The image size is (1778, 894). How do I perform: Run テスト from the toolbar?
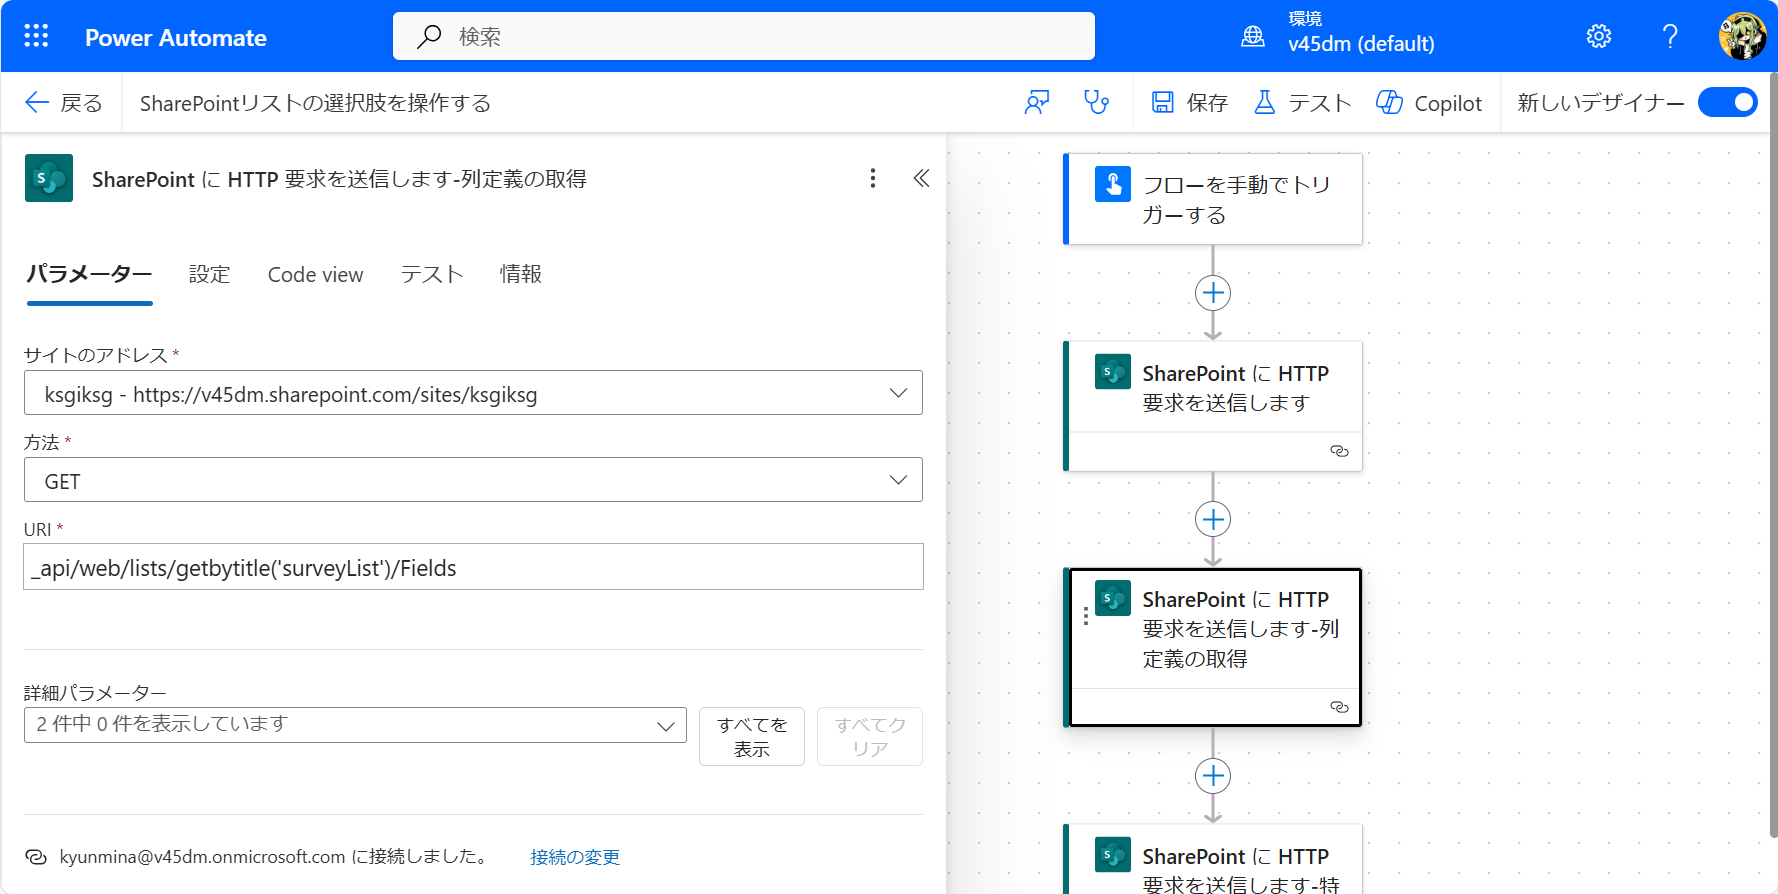[1302, 103]
